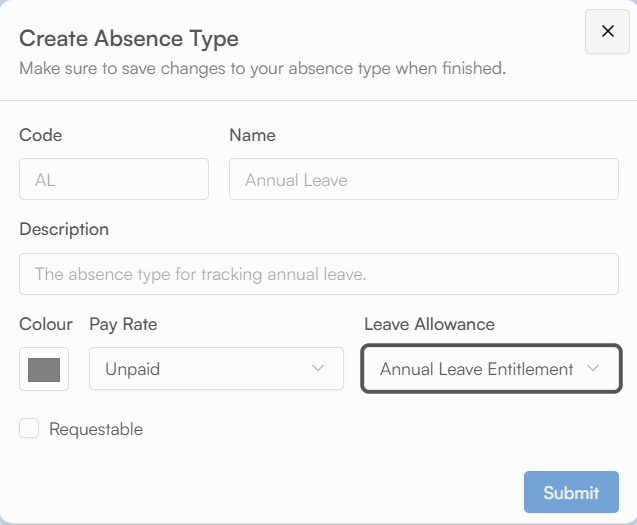Select the Description label
637x525 pixels.
point(64,229)
